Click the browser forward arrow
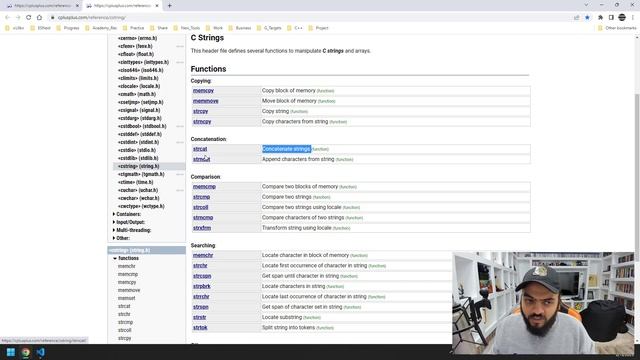The width and height of the screenshot is (640, 360). (x=18, y=18)
